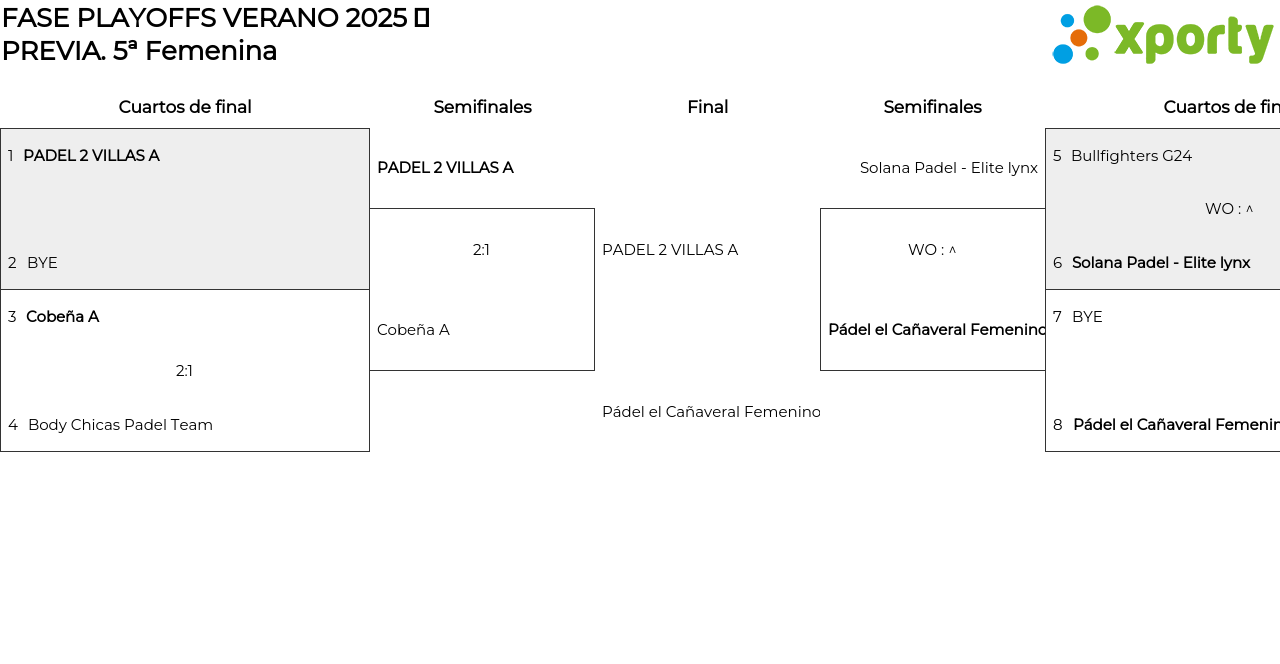This screenshot has height=664, width=1280.
Task: Click the left 'Cuartos de final' column header
Action: [x=185, y=107]
